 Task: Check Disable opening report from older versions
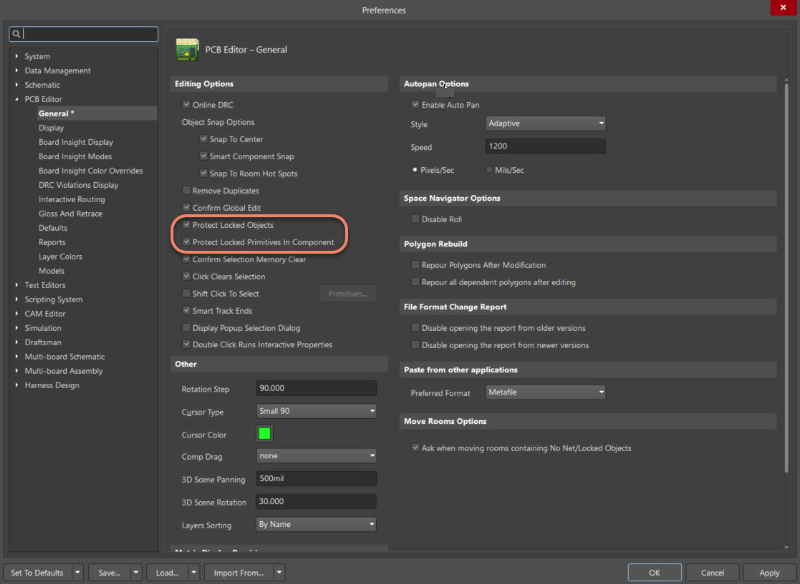(415, 328)
